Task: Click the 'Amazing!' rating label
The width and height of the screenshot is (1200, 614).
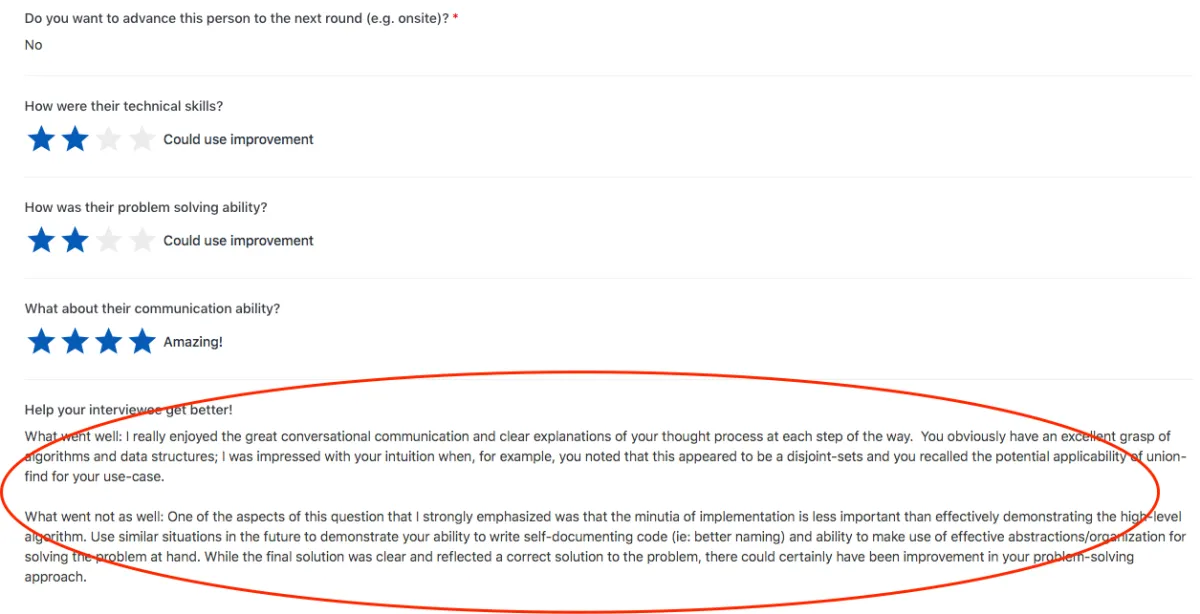Action: point(193,341)
